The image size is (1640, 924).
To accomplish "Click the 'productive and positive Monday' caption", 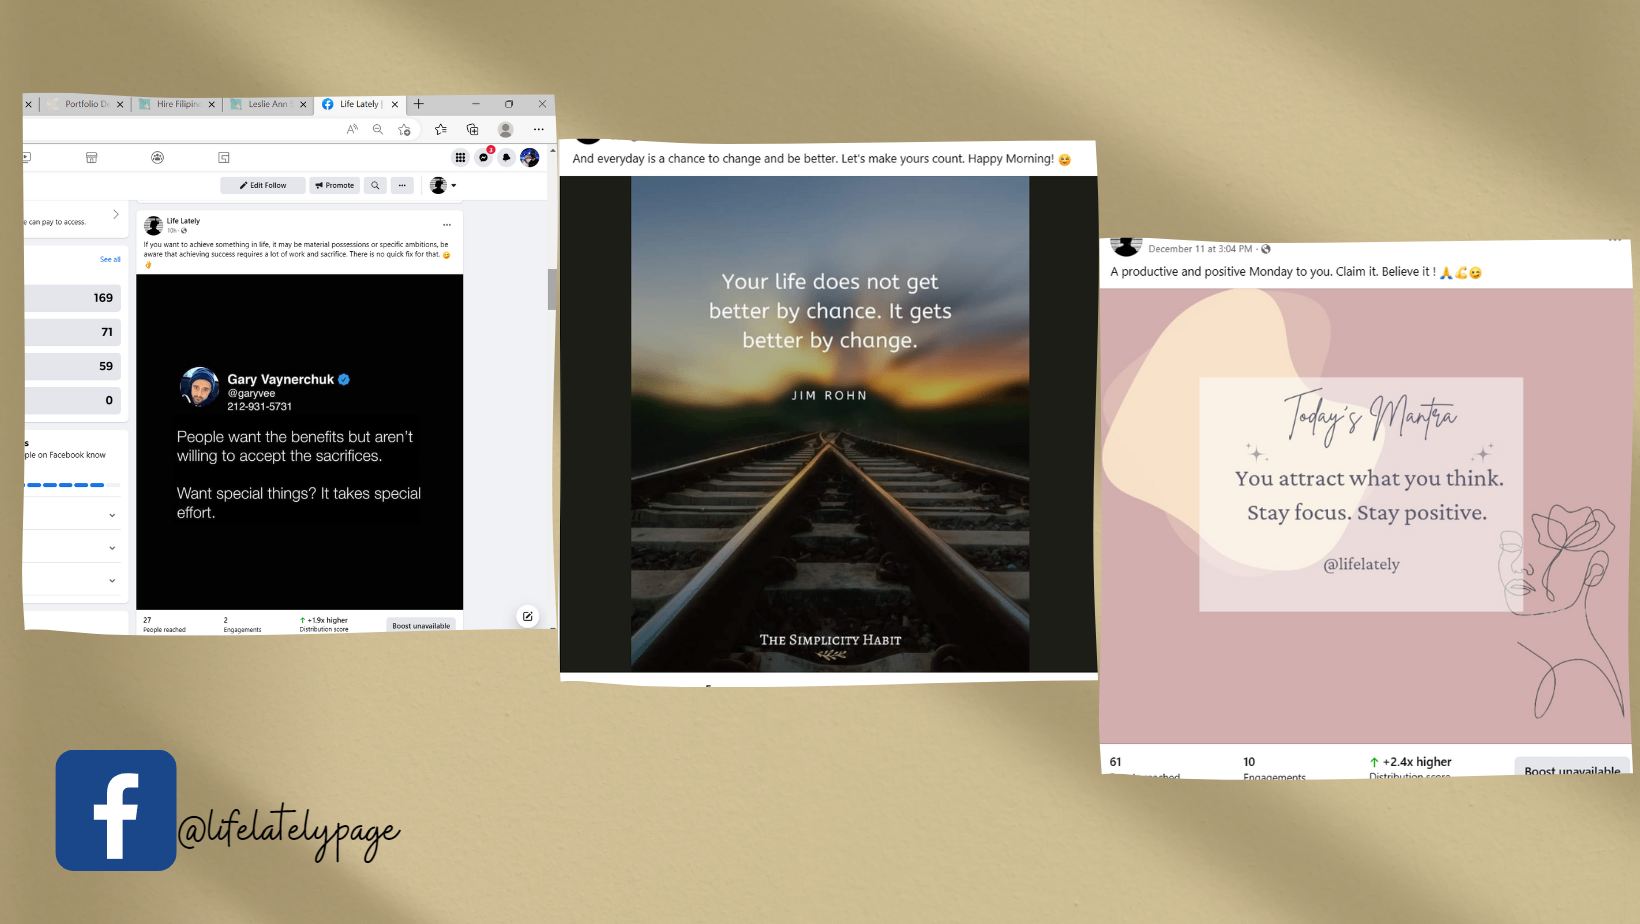I will coord(1296,272).
